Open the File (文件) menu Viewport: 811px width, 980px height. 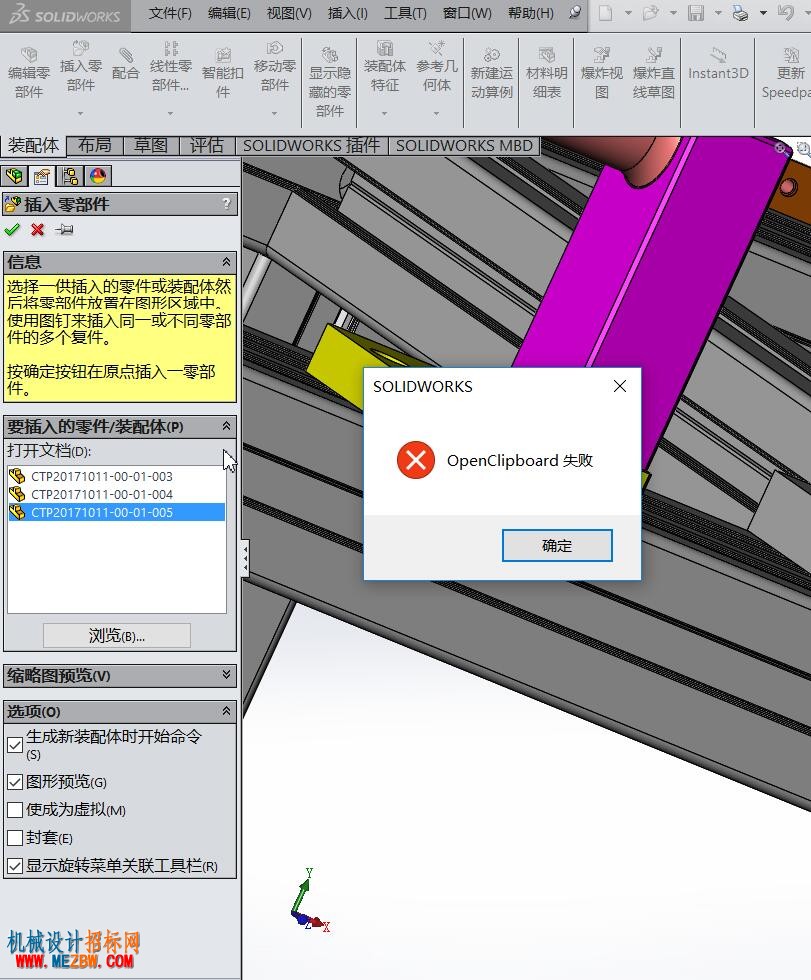coord(170,13)
